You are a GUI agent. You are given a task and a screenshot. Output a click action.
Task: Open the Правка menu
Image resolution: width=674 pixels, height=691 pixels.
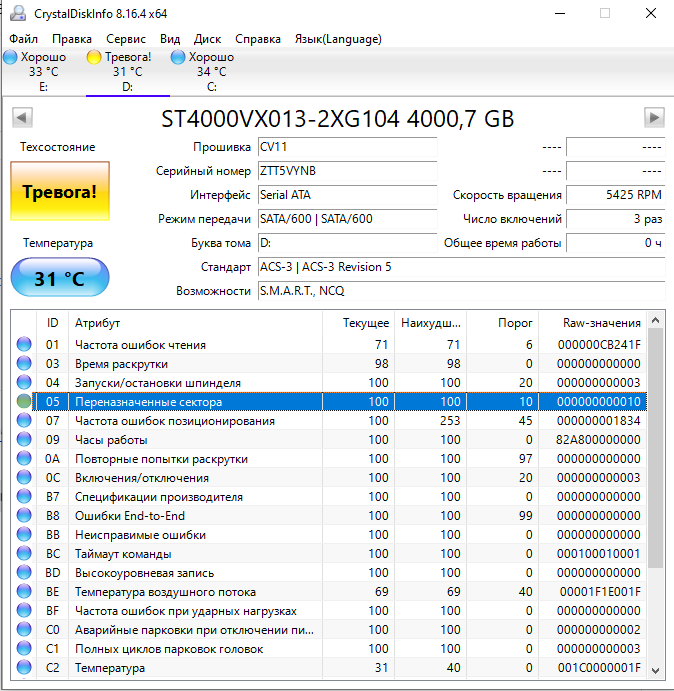click(x=72, y=39)
